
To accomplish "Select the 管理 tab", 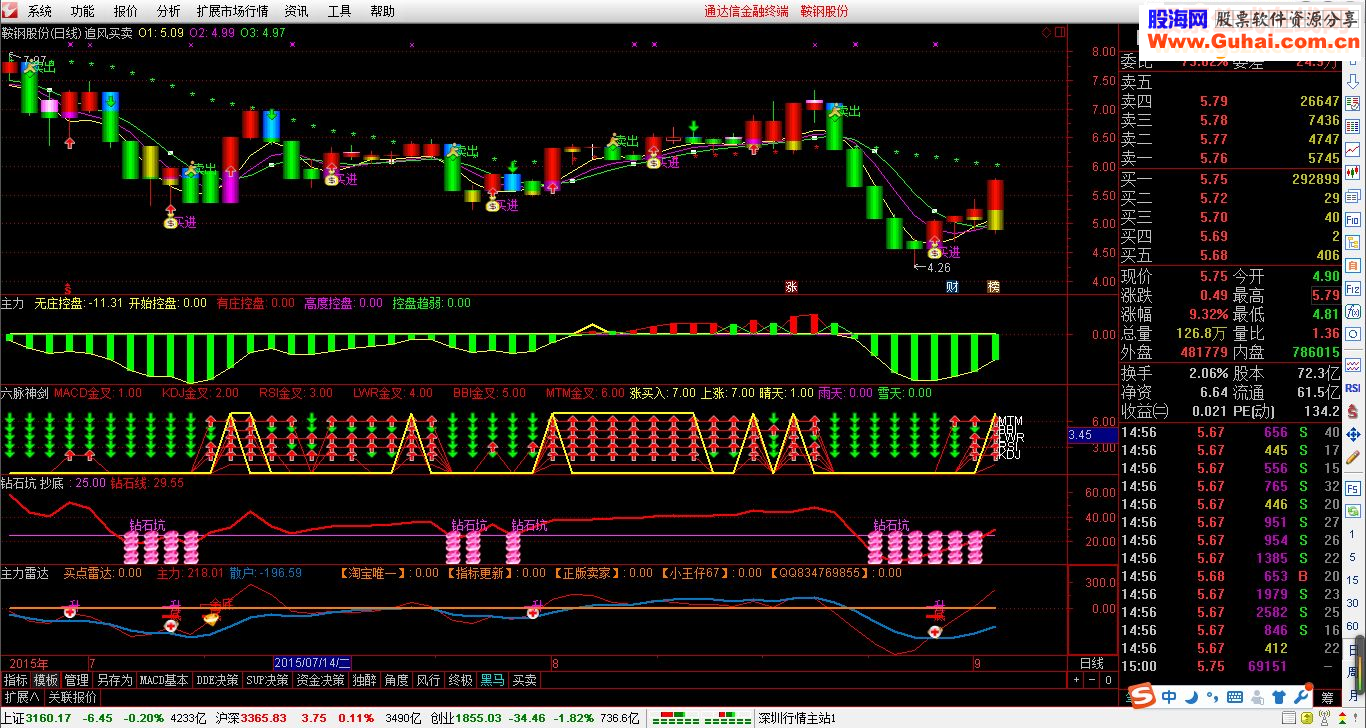I will point(77,680).
